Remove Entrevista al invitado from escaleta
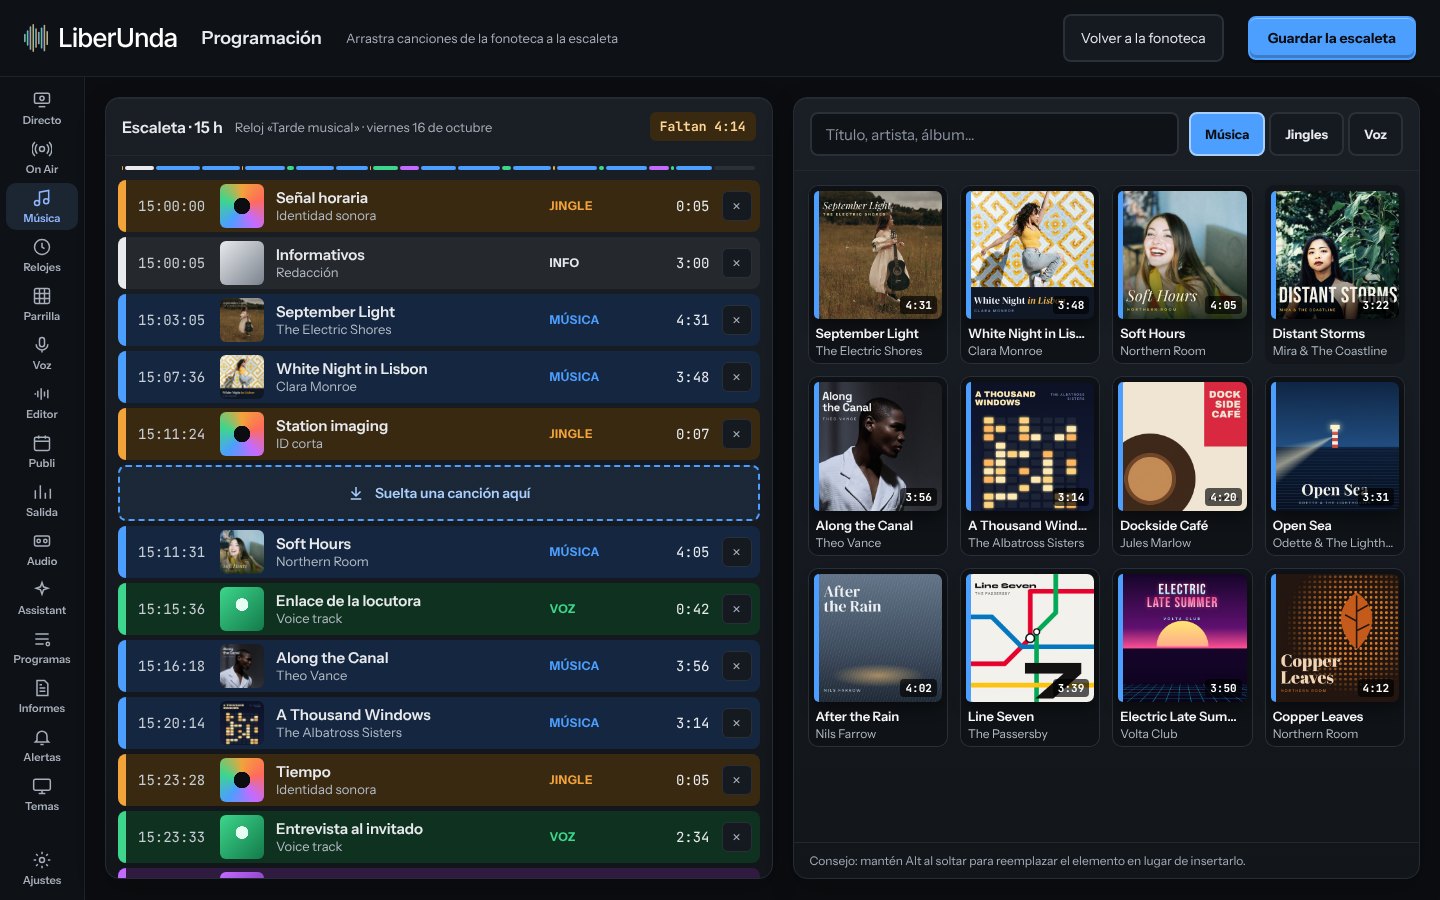Screen dimensions: 1440x900 [736, 837]
